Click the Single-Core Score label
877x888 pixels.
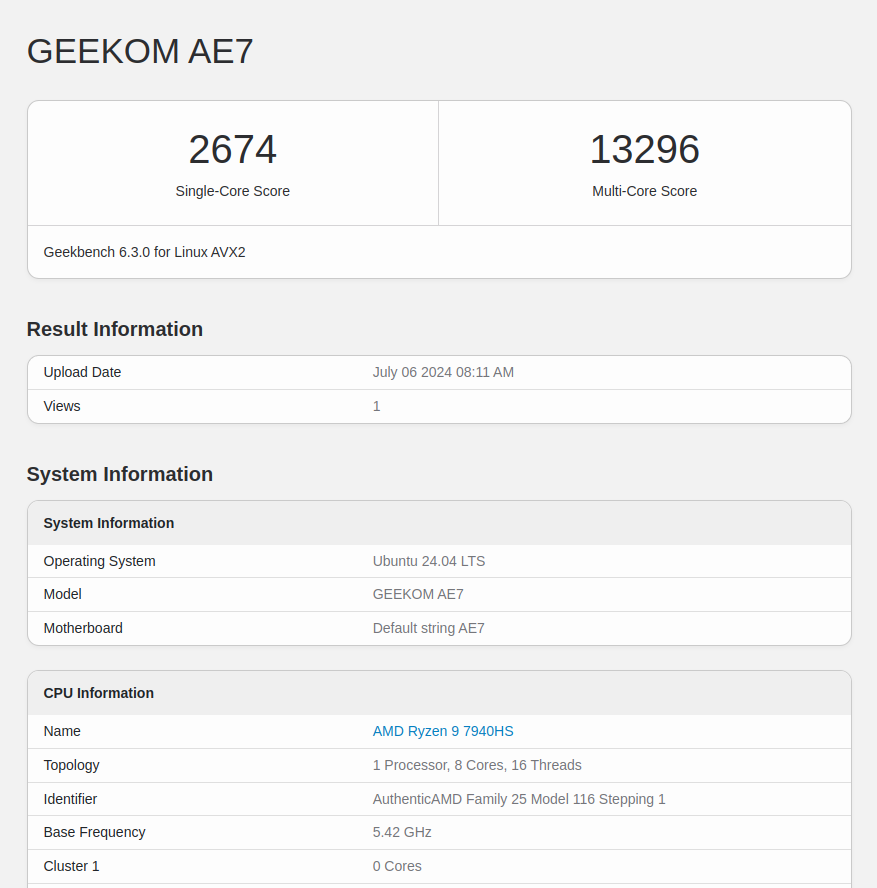click(233, 191)
